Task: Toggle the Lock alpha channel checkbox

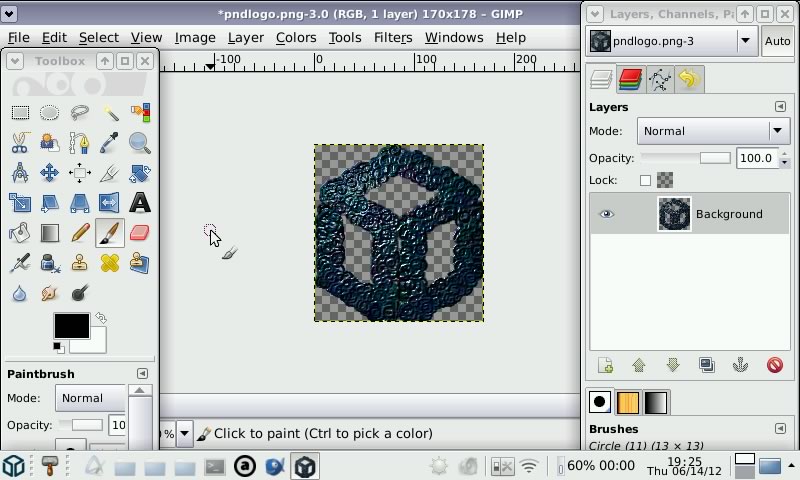Action: (x=645, y=180)
